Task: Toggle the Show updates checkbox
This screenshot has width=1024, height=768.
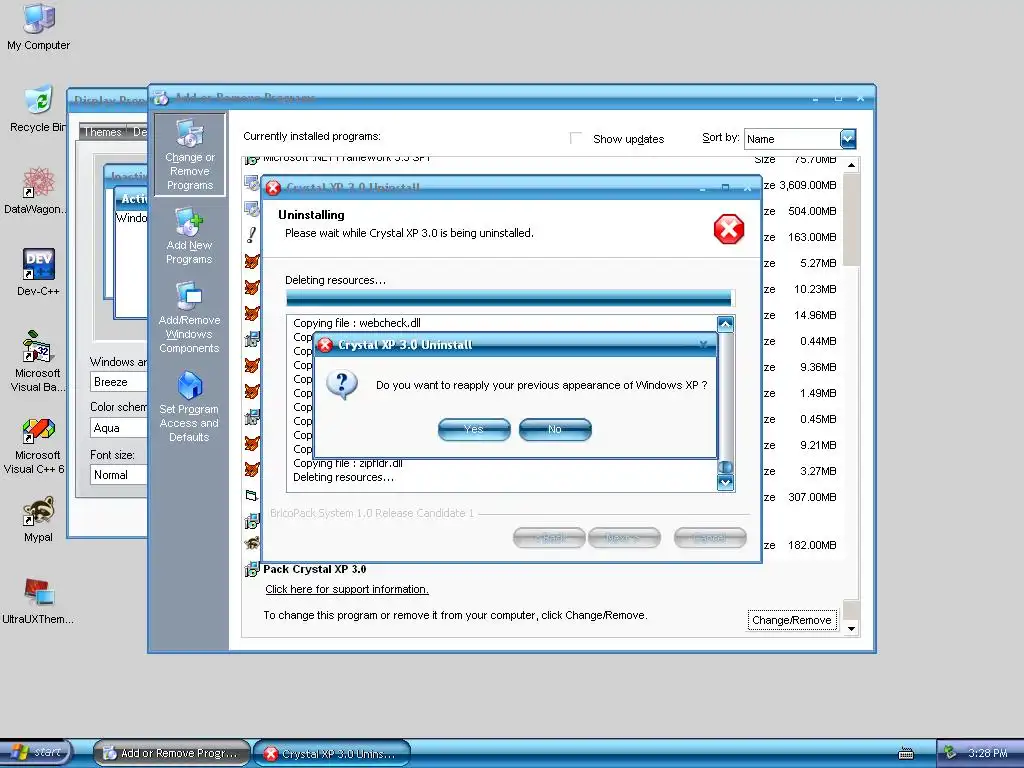Action: 575,138
